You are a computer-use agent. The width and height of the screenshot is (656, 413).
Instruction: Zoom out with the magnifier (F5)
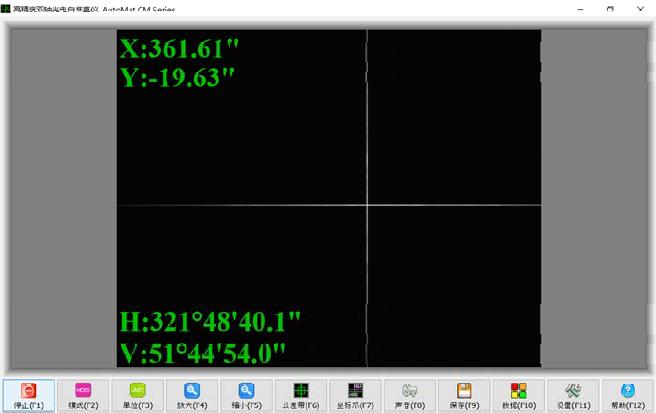(x=246, y=395)
